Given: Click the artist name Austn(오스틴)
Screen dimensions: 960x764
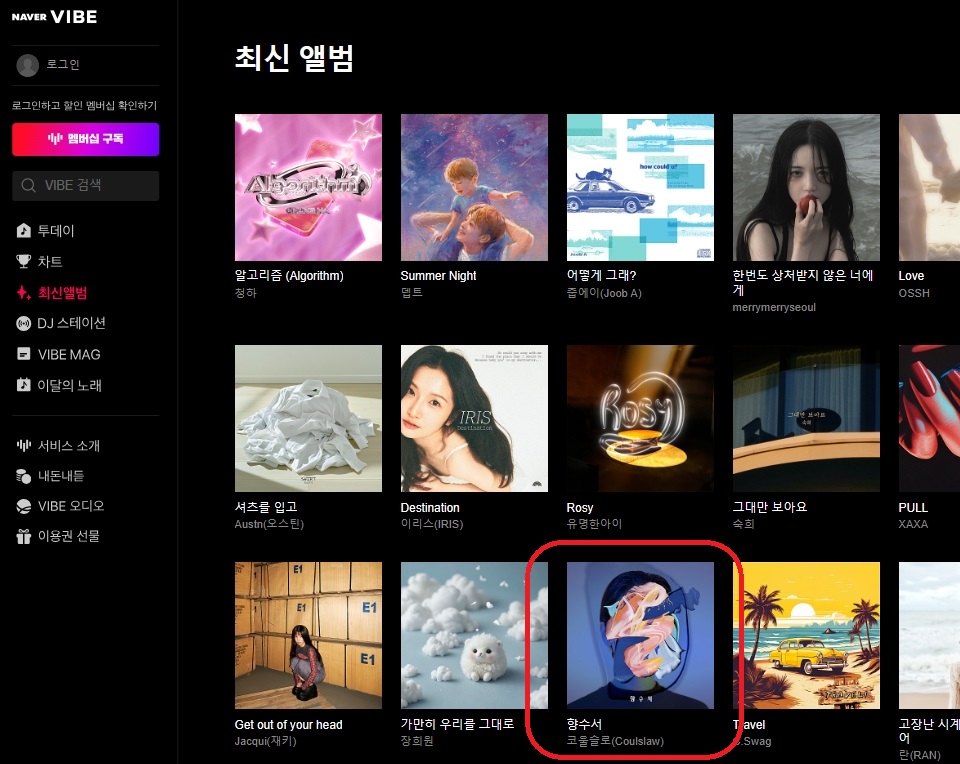Looking at the screenshot, I should (x=269, y=524).
